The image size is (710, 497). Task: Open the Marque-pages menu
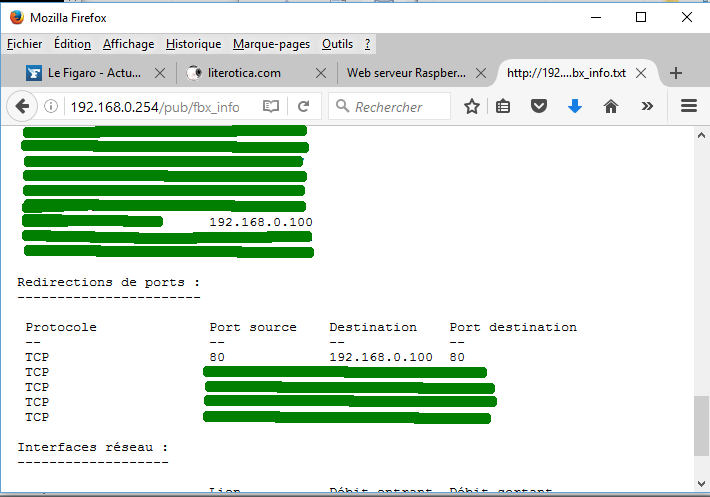(x=272, y=44)
